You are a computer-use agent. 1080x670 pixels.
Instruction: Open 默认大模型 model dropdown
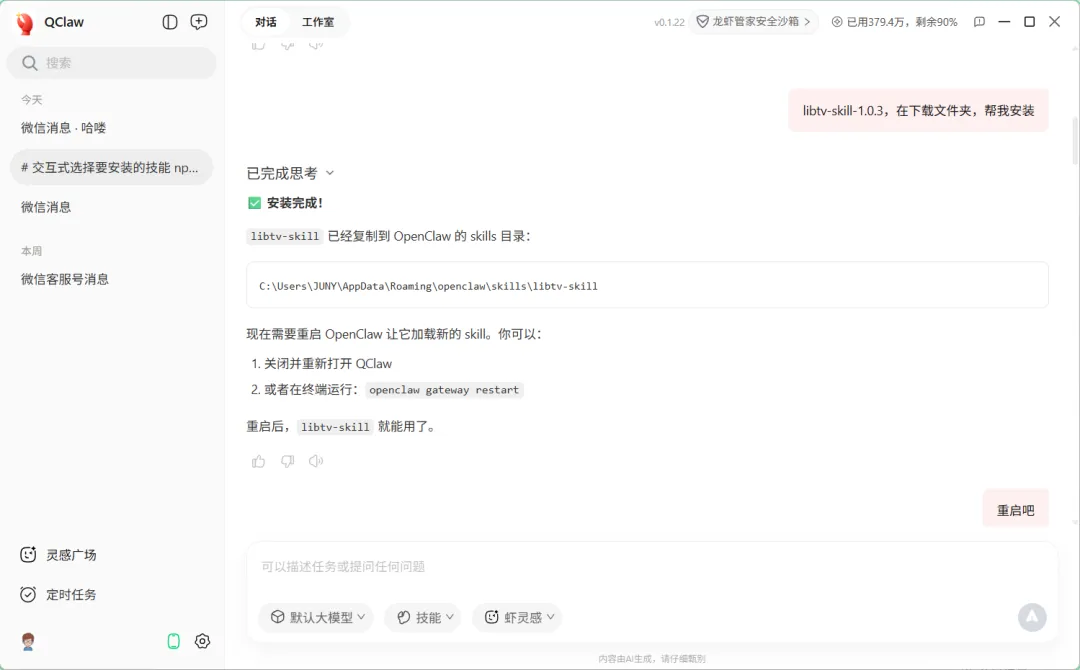tap(316, 617)
